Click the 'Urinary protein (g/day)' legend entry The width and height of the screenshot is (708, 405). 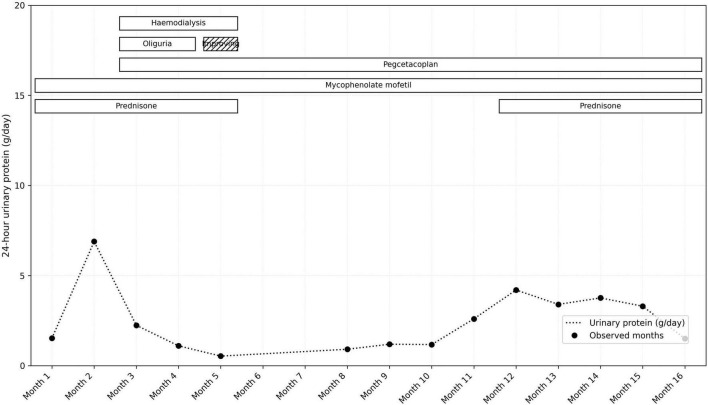[625, 323]
